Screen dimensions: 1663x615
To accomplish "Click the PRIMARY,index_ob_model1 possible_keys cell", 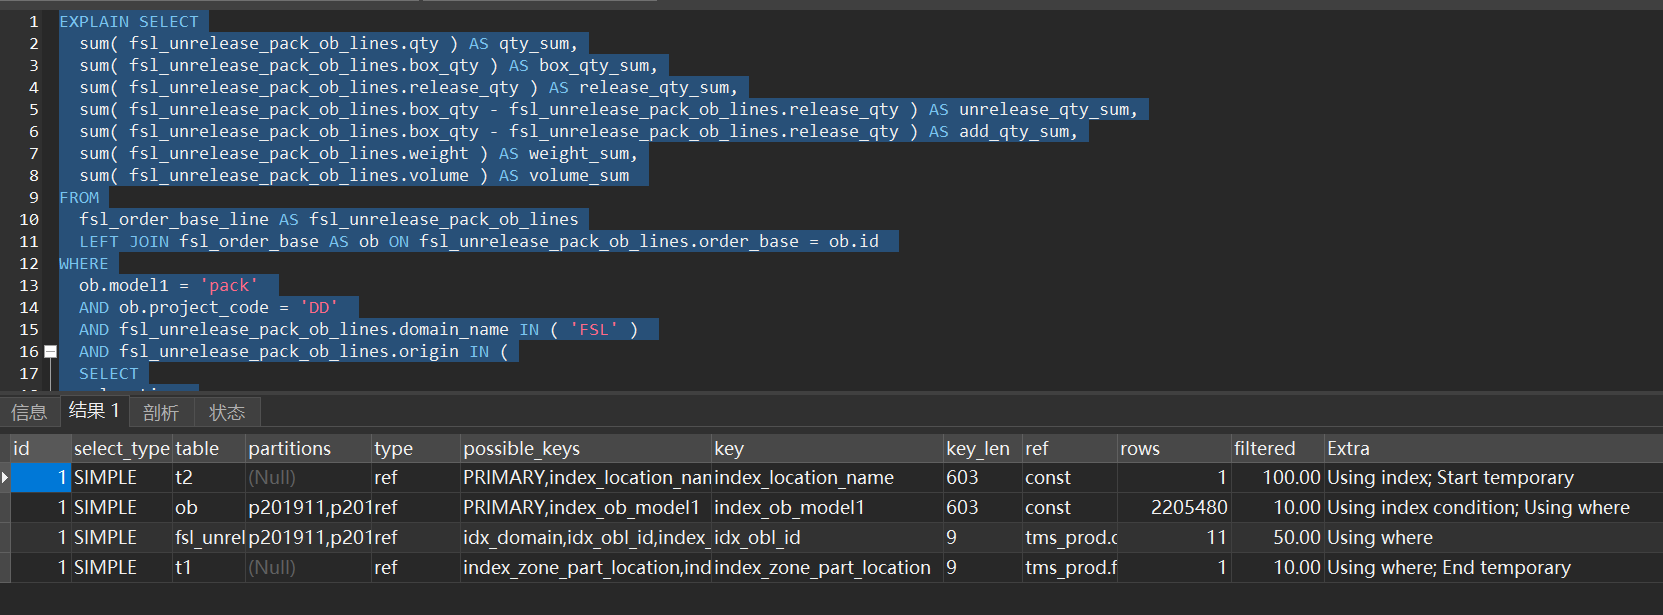I will pos(586,508).
